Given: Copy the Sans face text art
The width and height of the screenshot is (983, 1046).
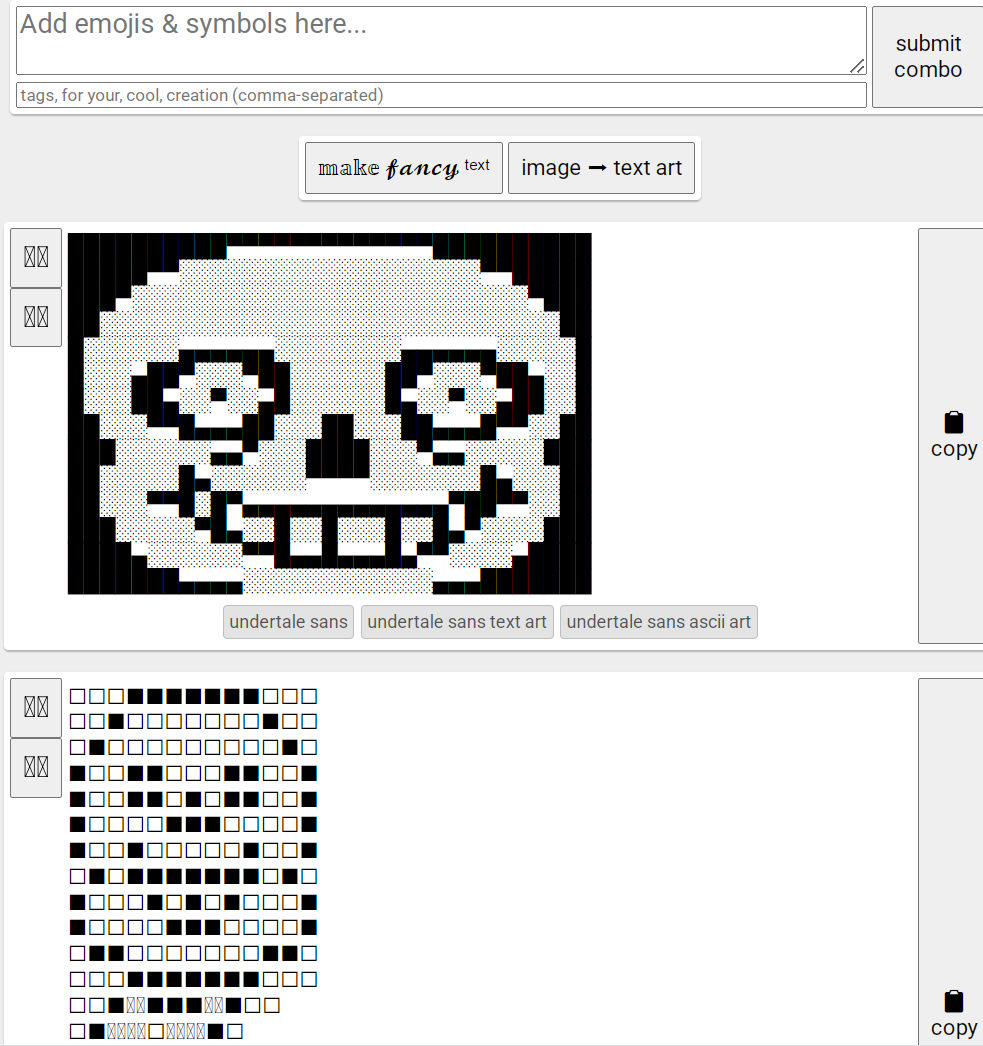Looking at the screenshot, I should coord(952,436).
